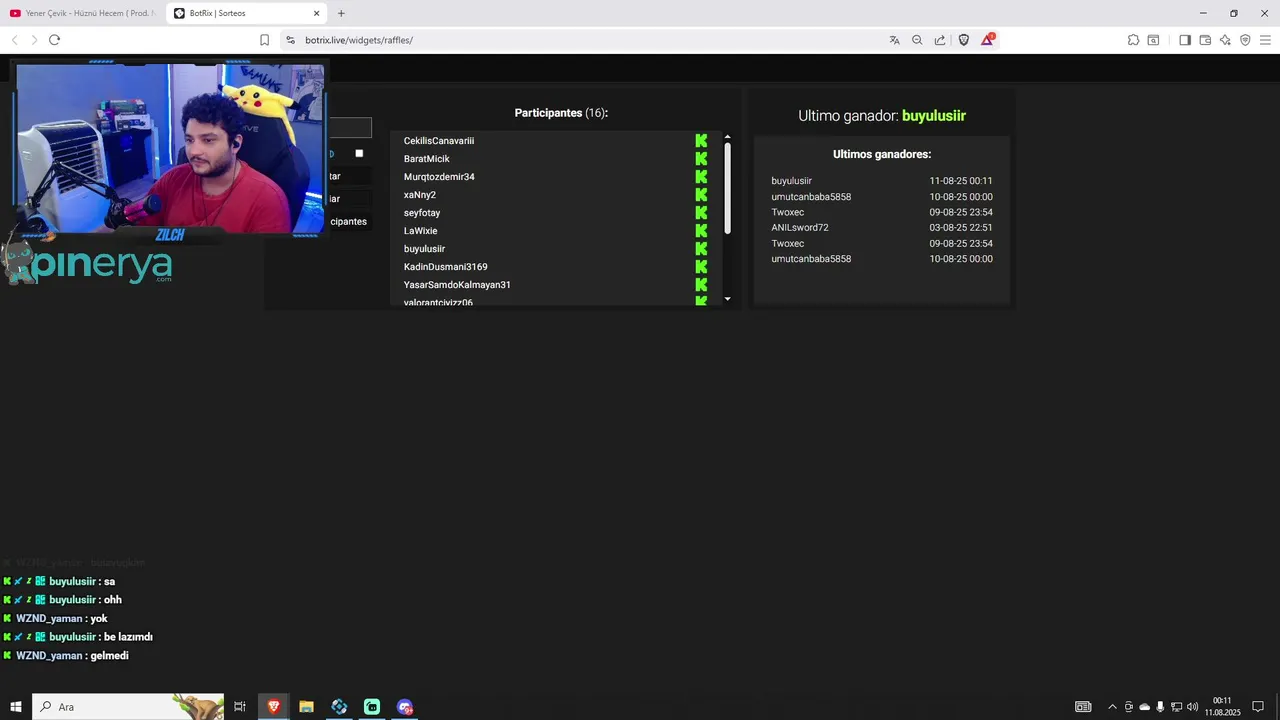Click Kick icon beside CekilisCanavariii
Viewport: 1280px width, 720px height.
pos(701,141)
